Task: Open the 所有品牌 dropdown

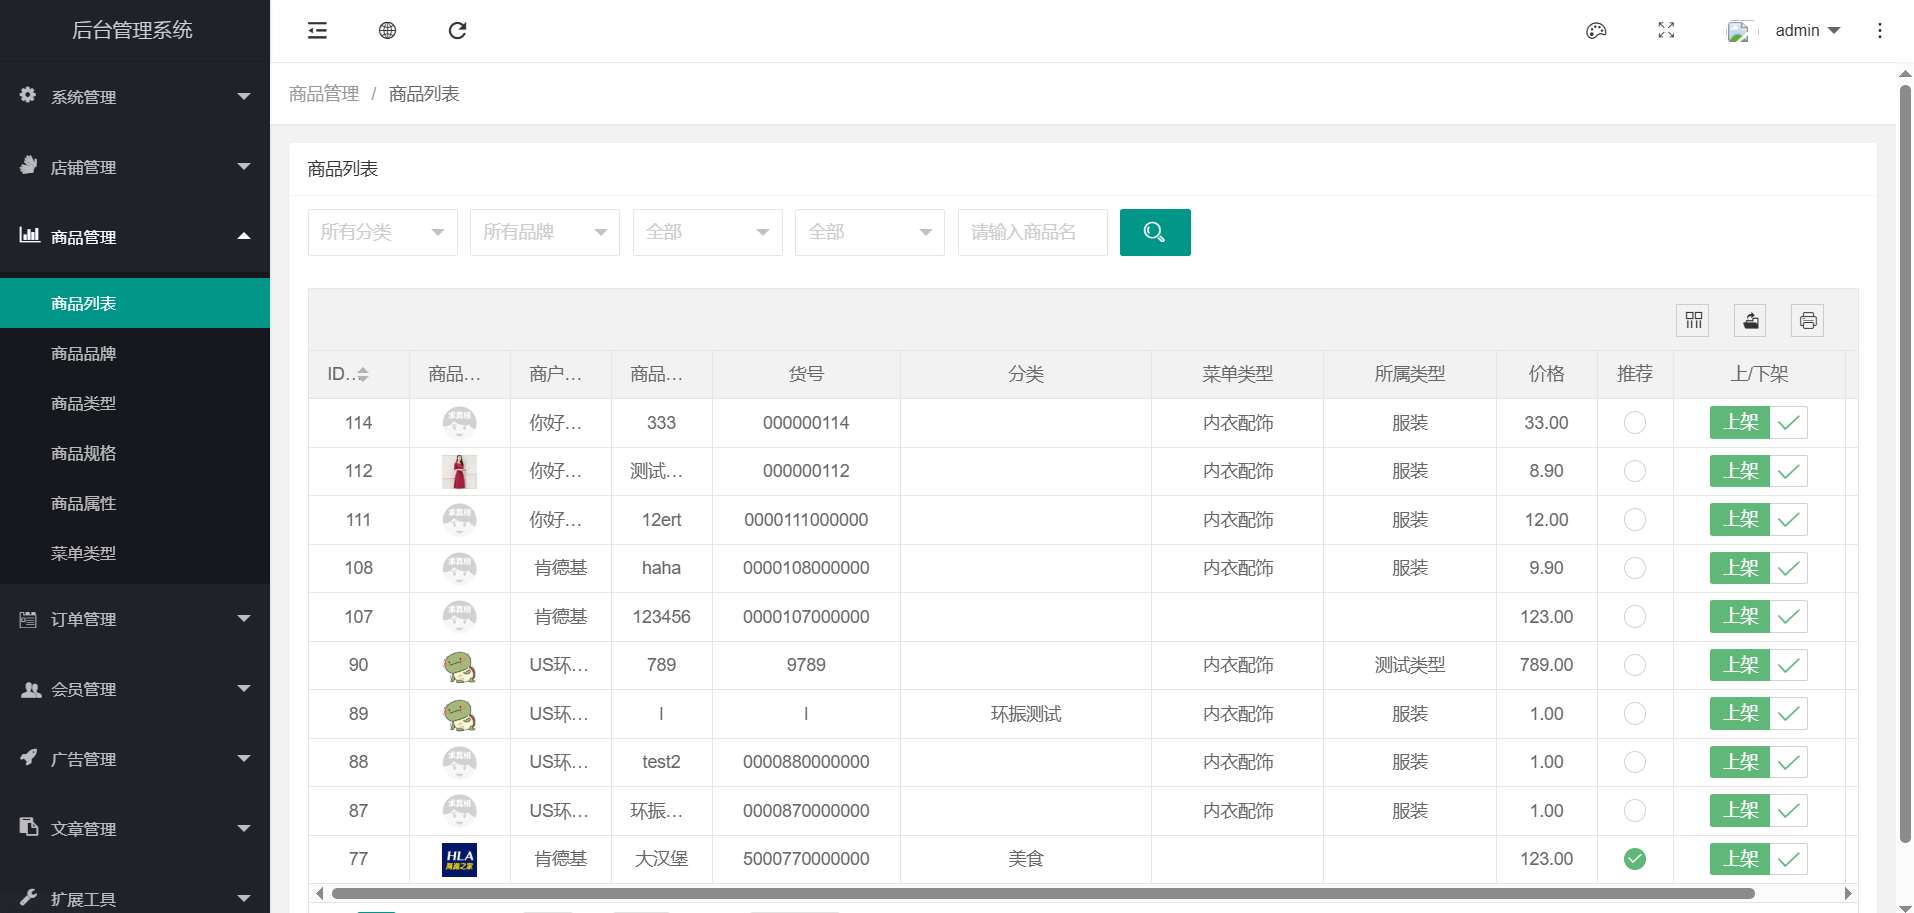Action: (544, 232)
